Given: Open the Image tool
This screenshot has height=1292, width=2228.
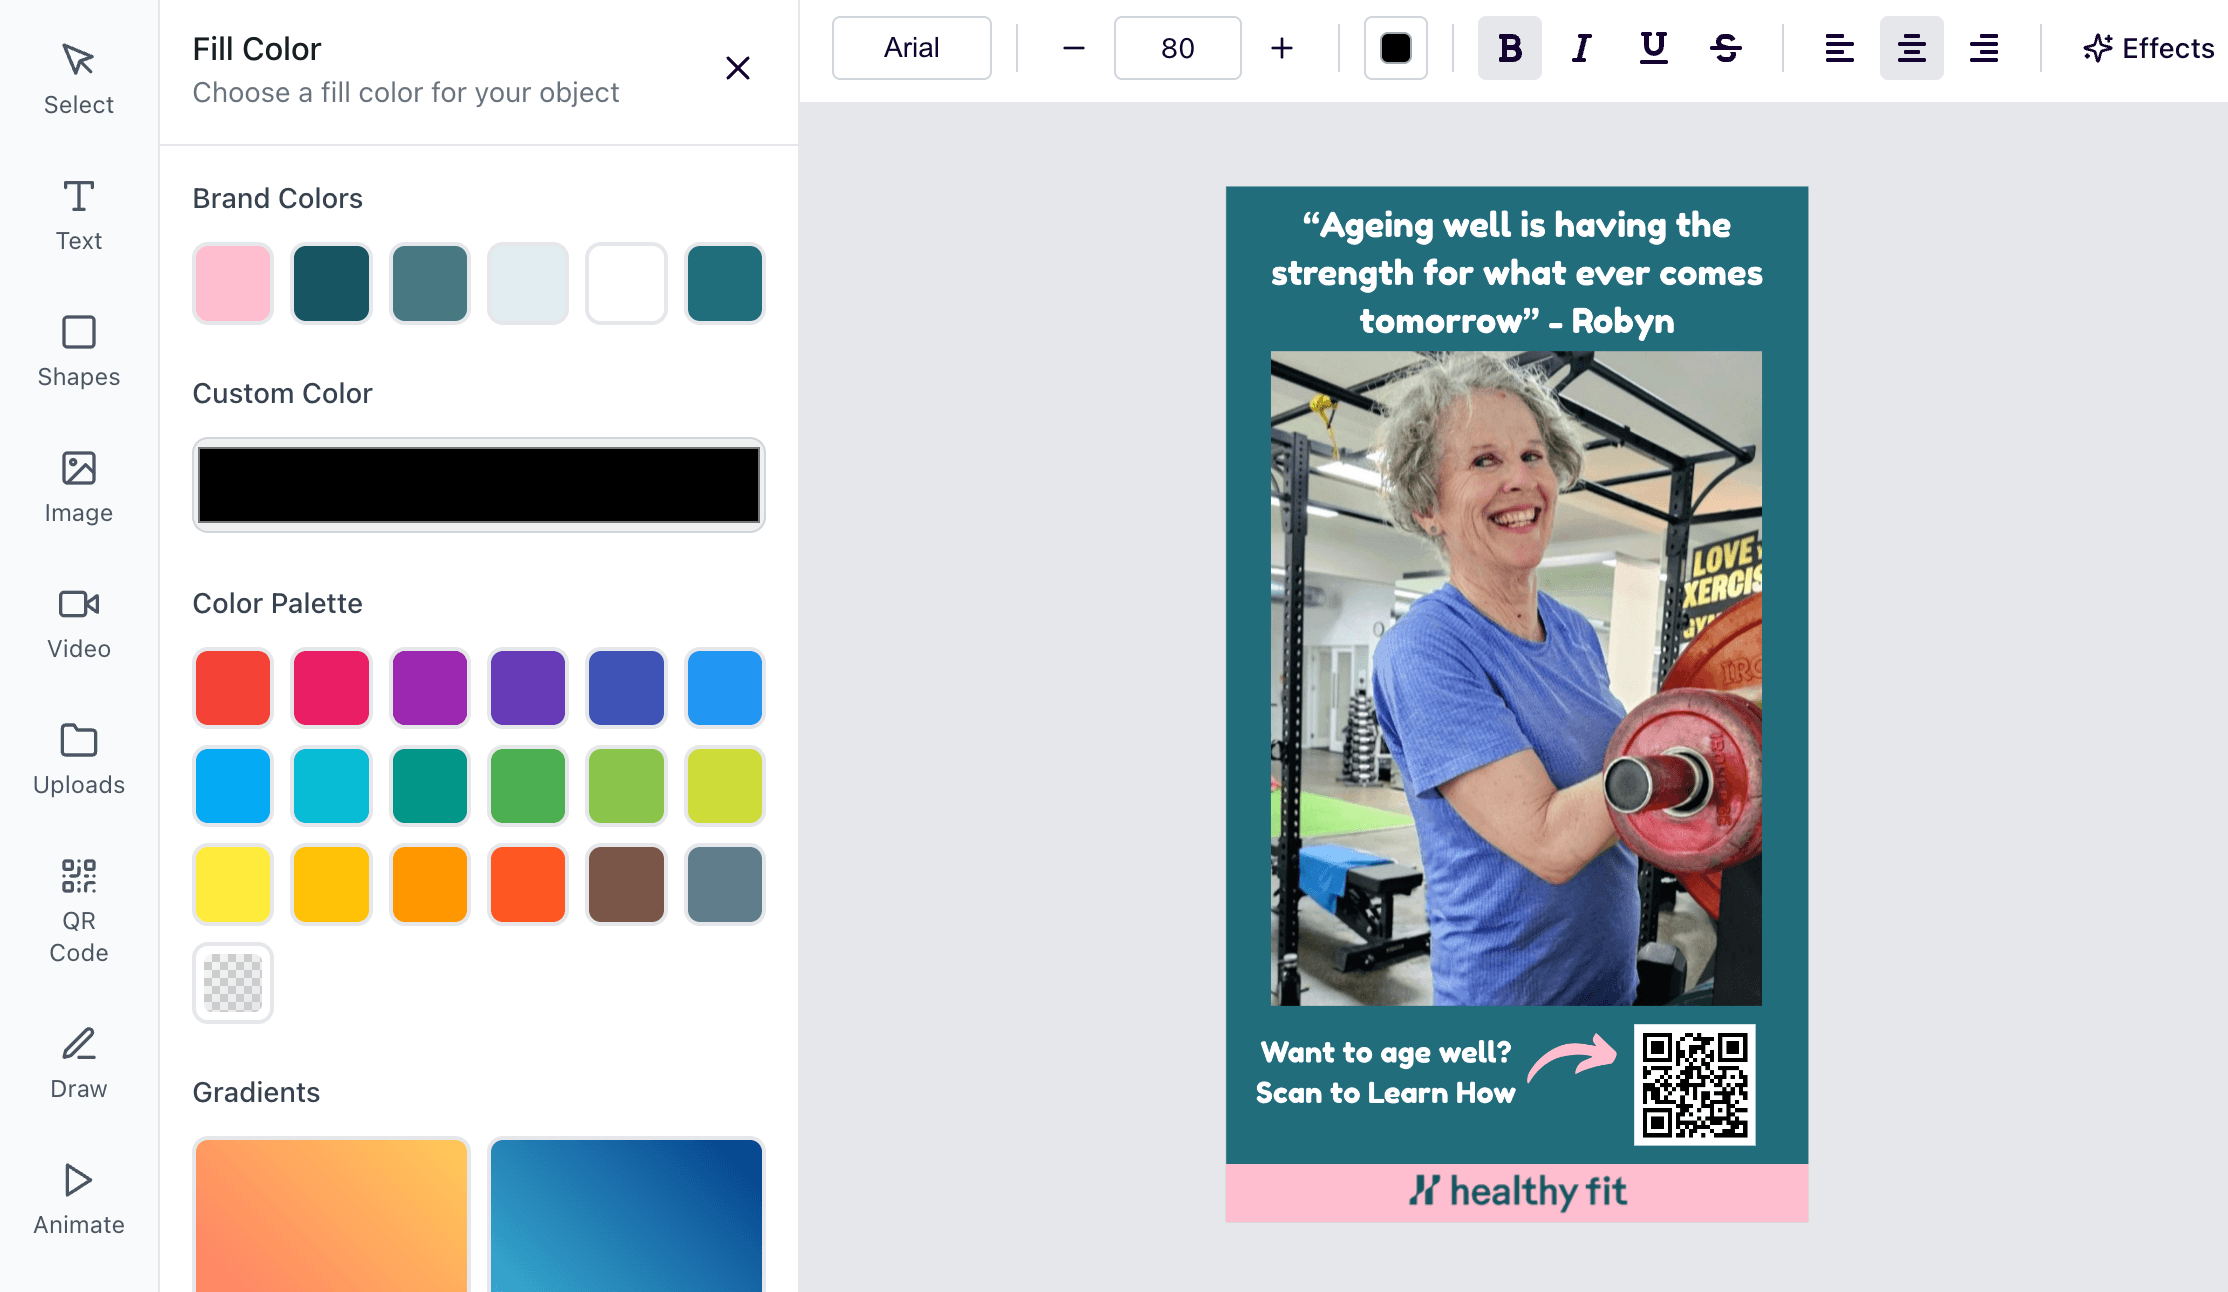Looking at the screenshot, I should [78, 487].
